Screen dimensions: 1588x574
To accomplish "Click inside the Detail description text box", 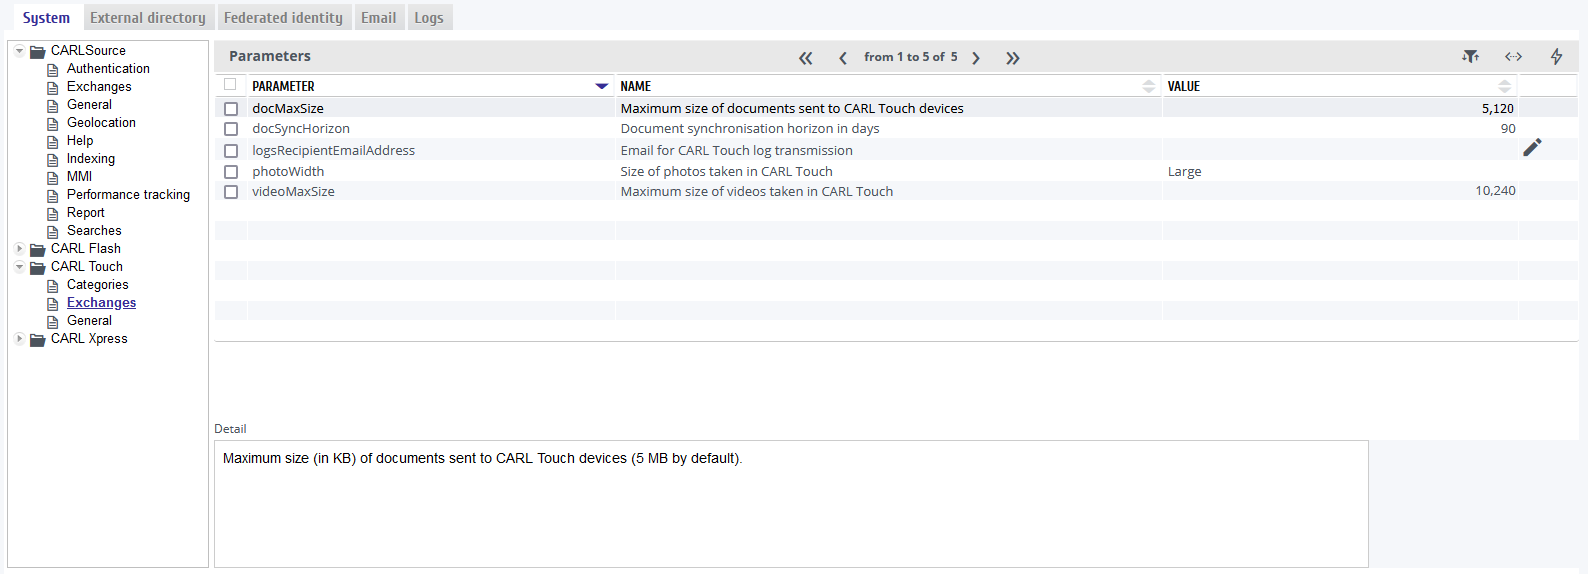I will pyautogui.click(x=791, y=504).
